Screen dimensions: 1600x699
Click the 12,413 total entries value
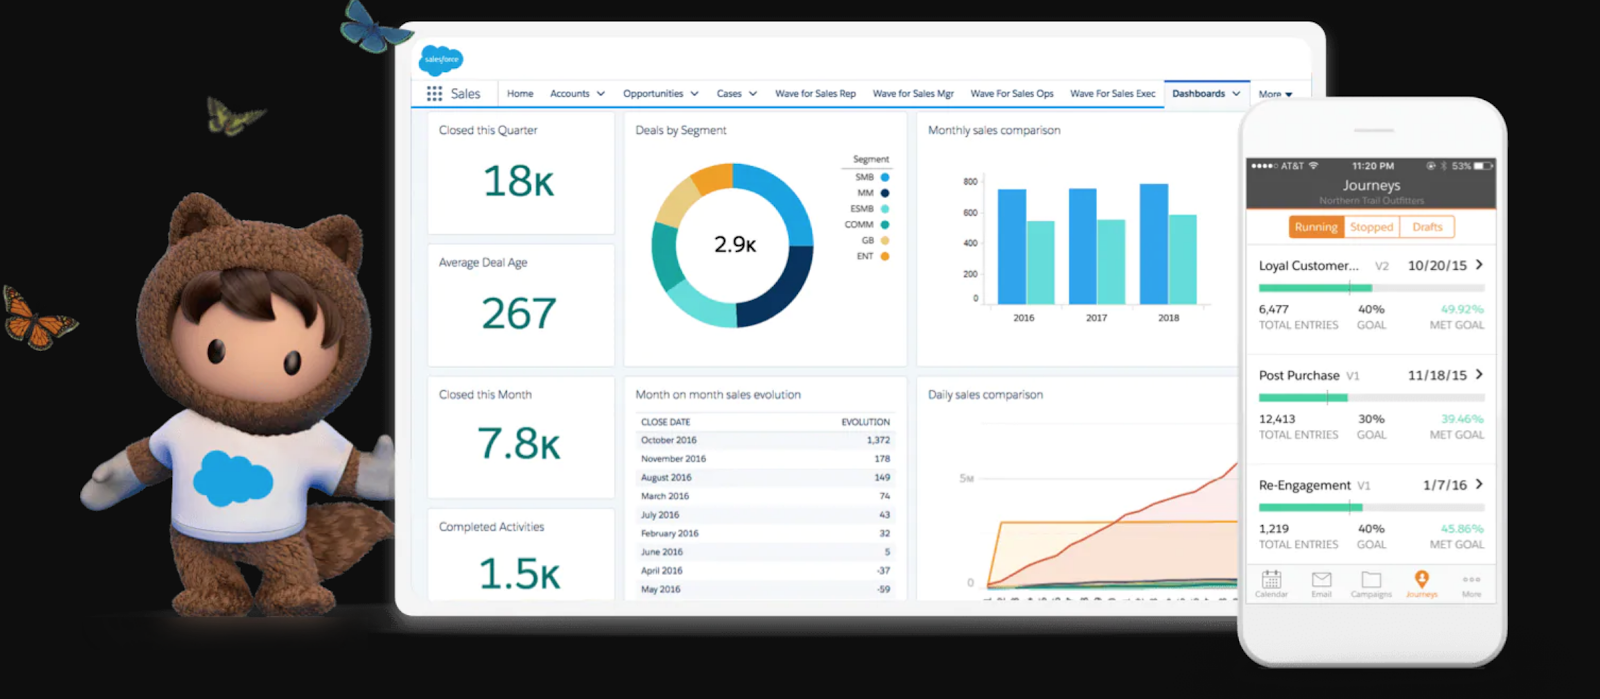click(1277, 419)
